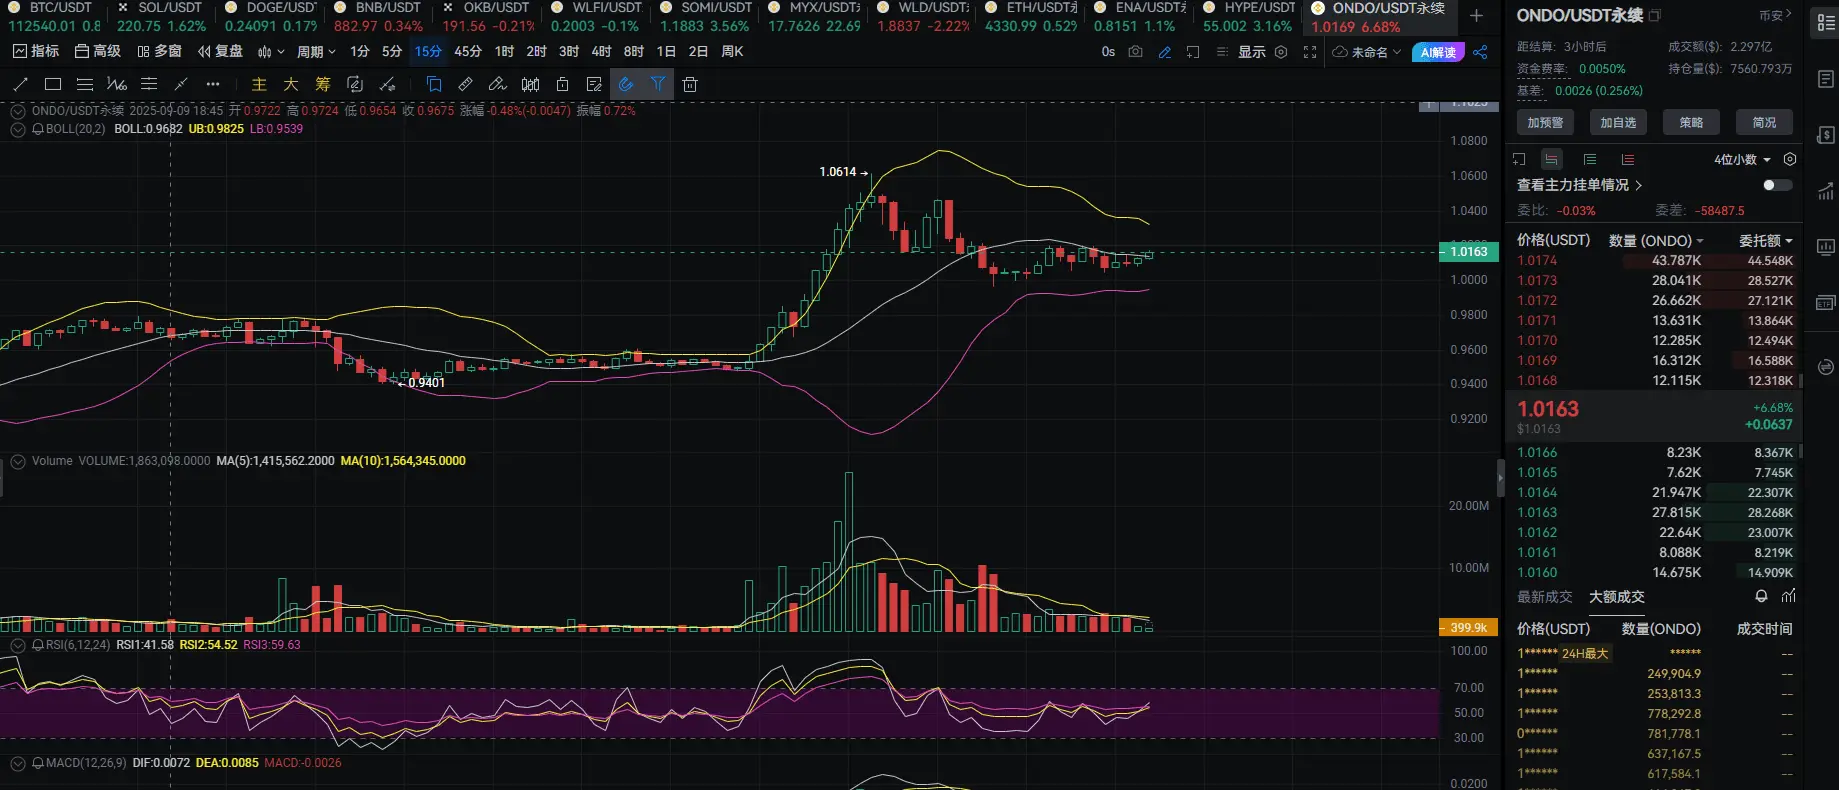The image size is (1839, 790).
Task: Enter fullscreen chart mode
Action: [1310, 52]
